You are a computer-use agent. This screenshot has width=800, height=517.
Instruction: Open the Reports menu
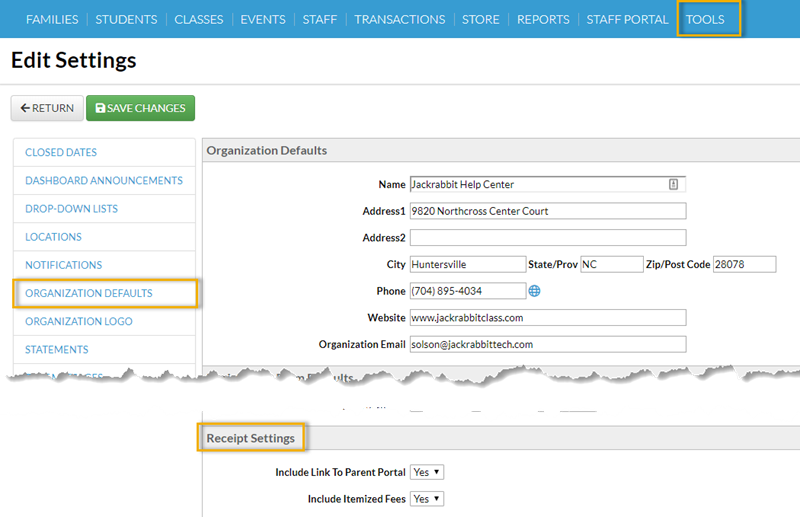pos(543,19)
